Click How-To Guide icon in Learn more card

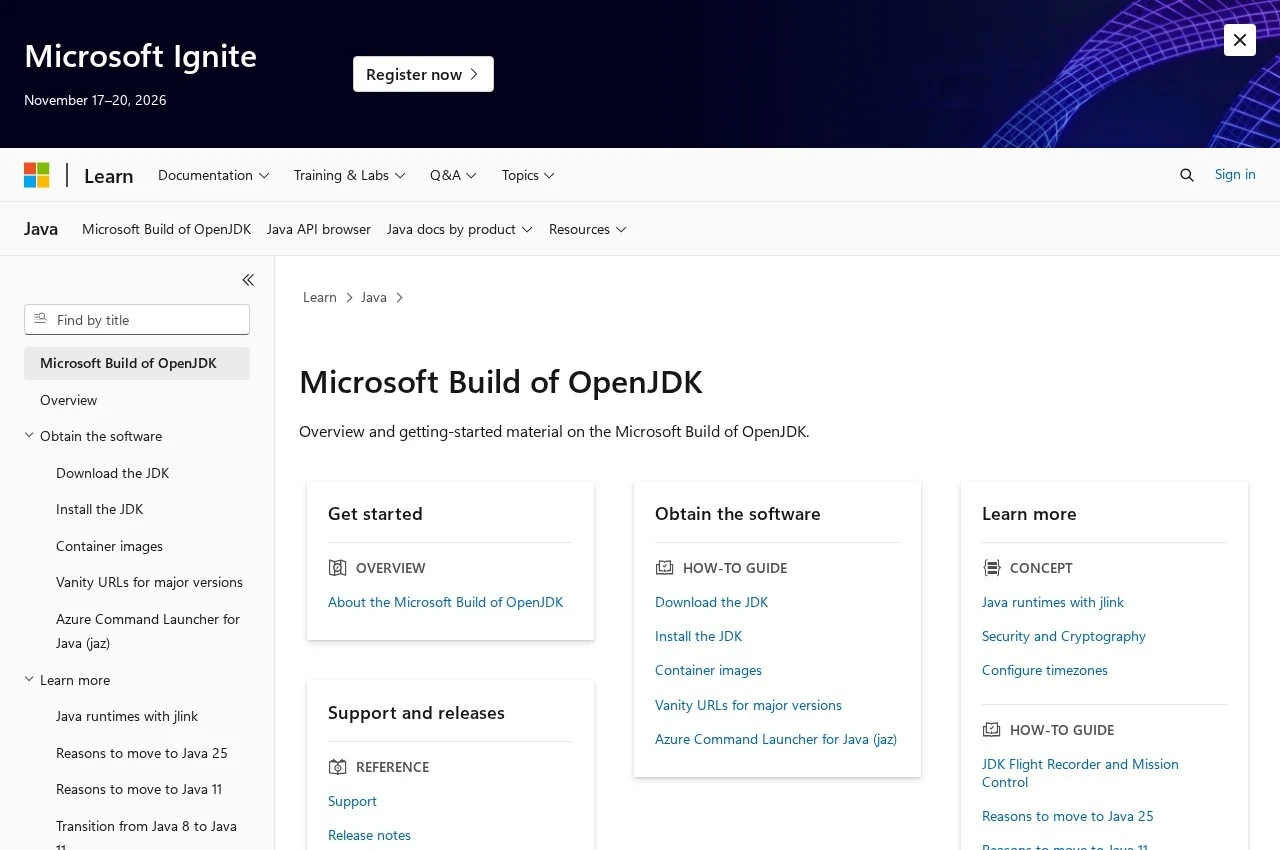click(991, 730)
